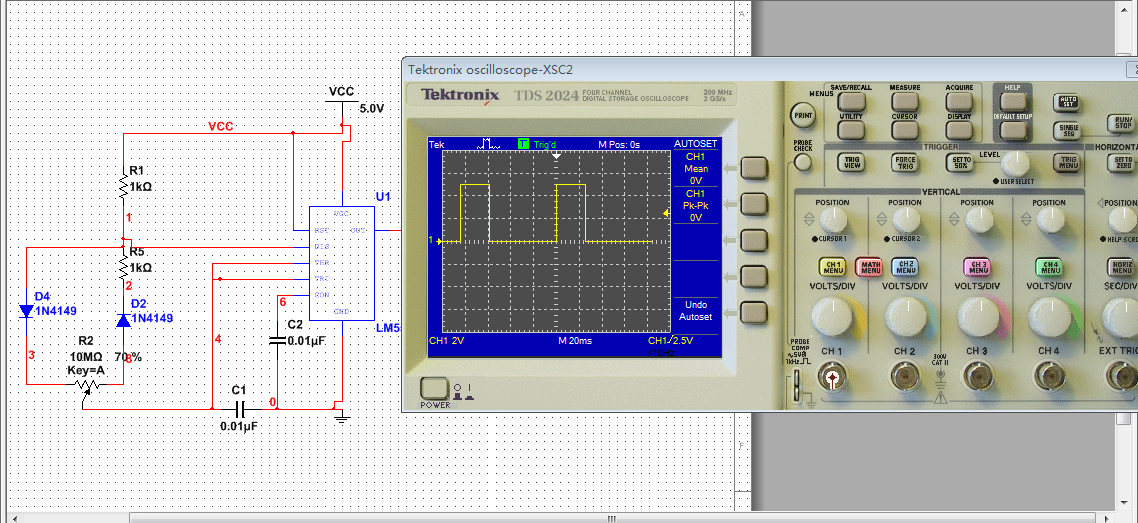Toggle the red MATH MENU button
This screenshot has height=523, width=1138.
[869, 266]
